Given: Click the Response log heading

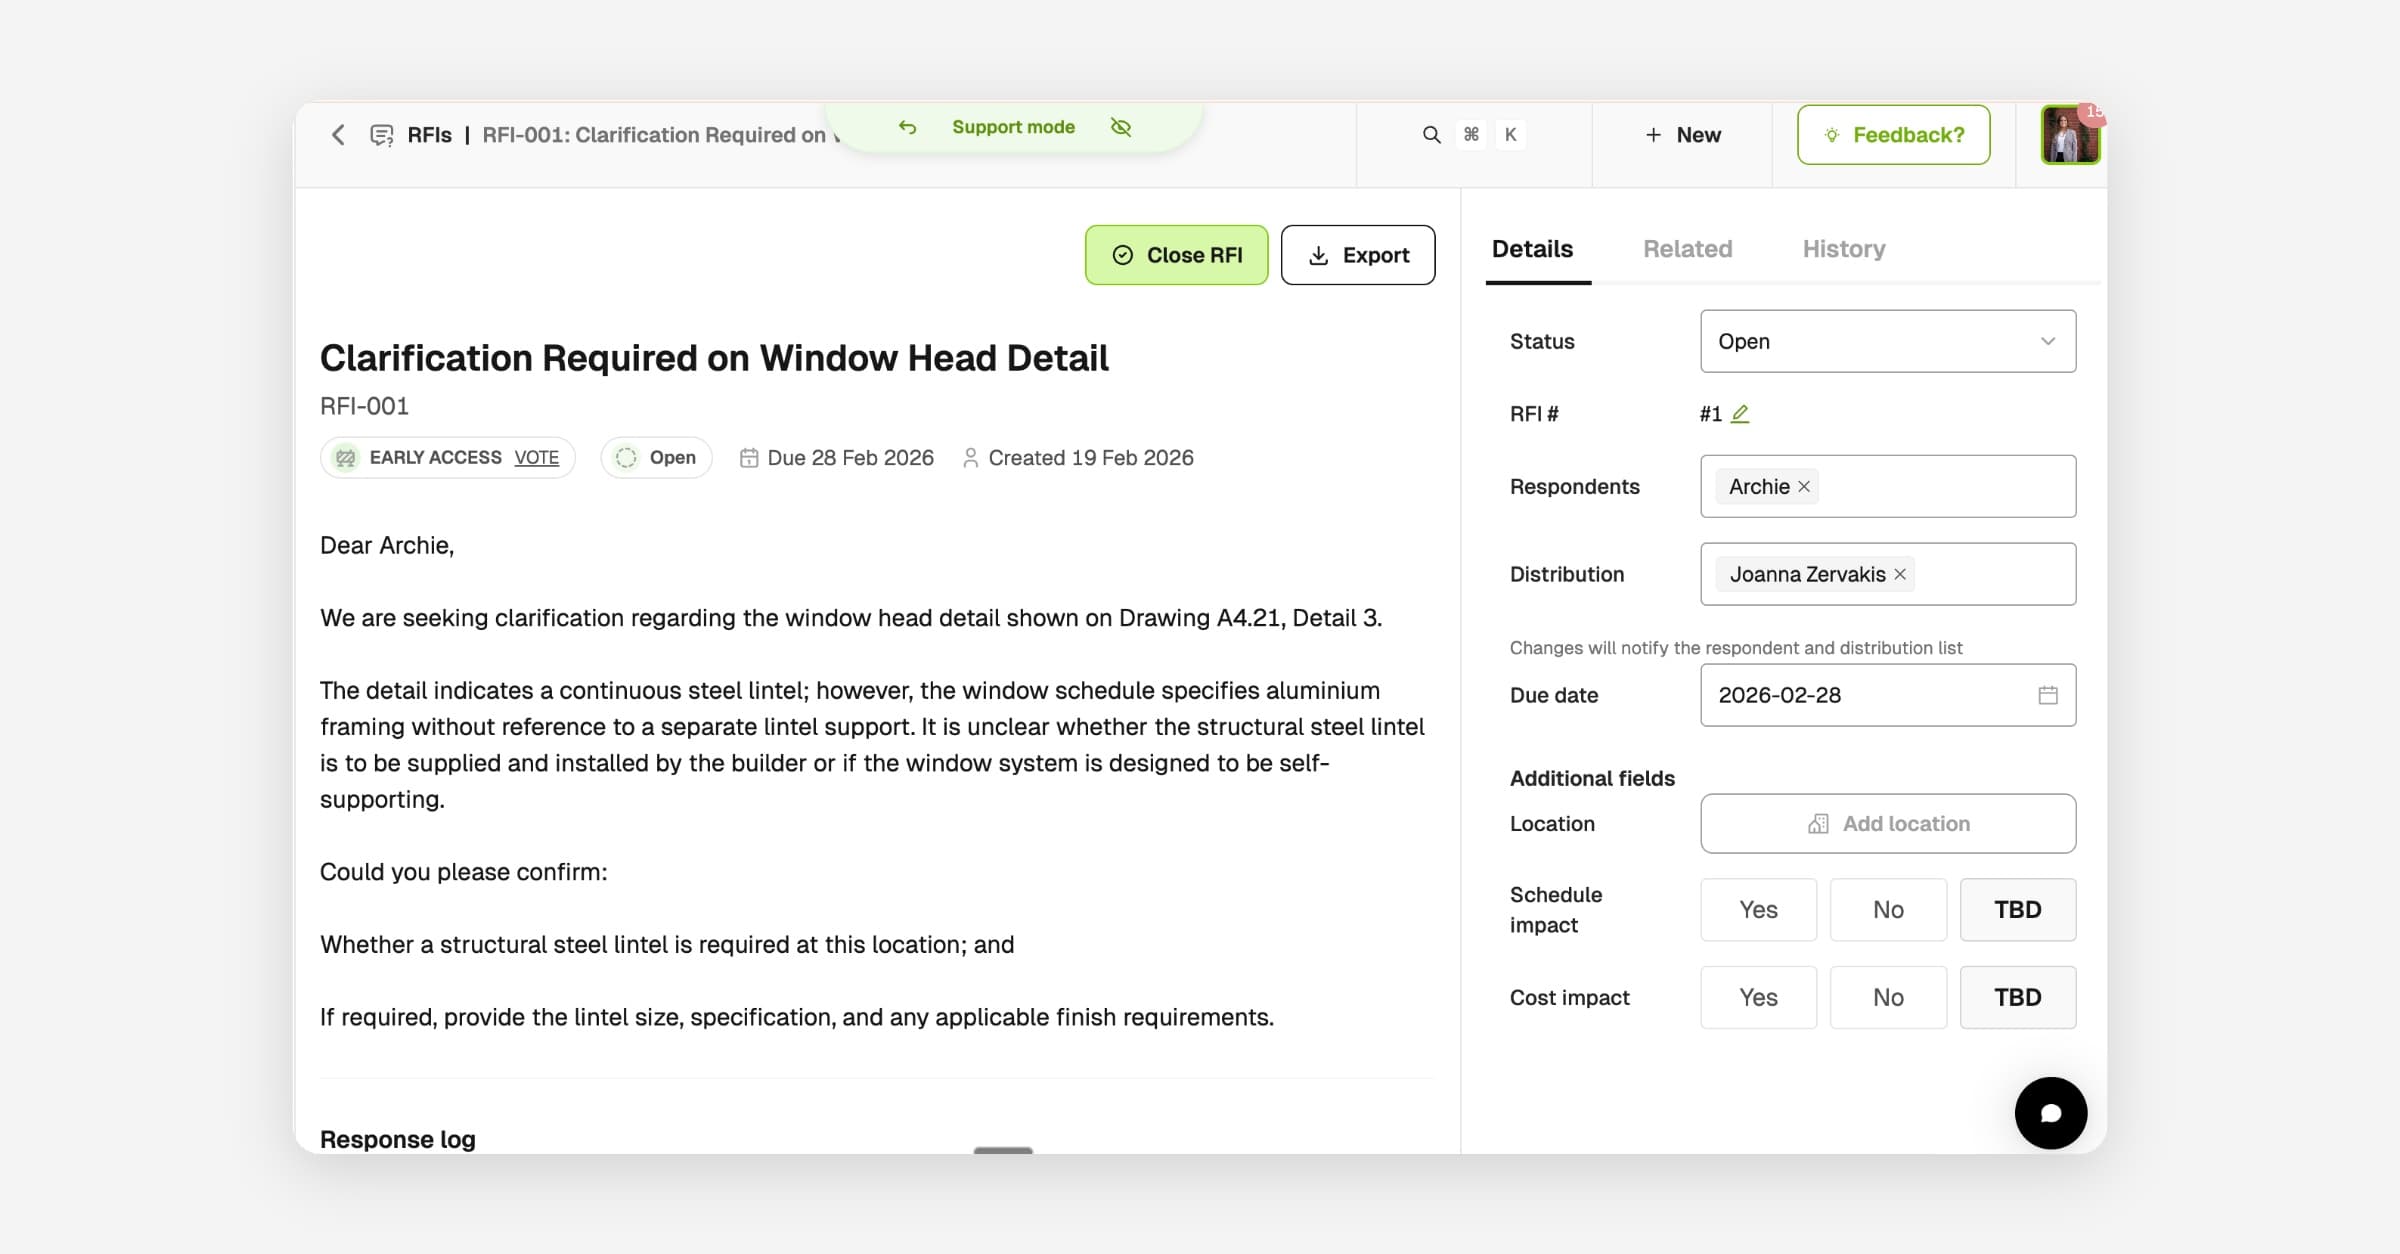Looking at the screenshot, I should click(397, 1139).
